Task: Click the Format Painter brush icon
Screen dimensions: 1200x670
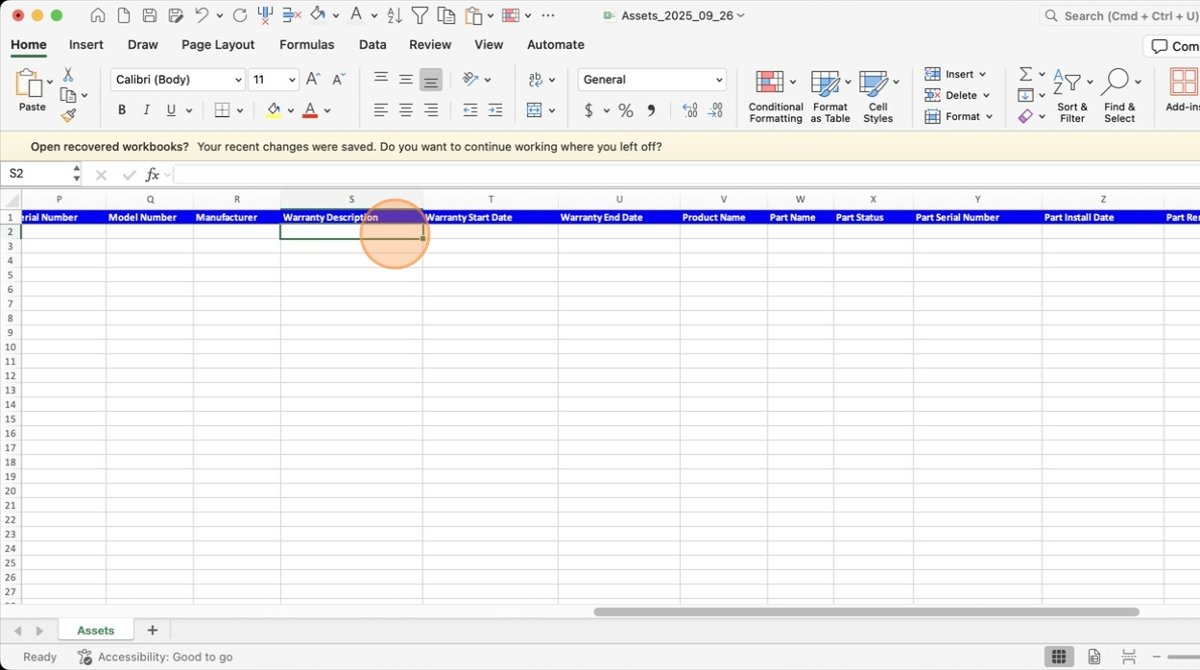Action: click(68, 116)
